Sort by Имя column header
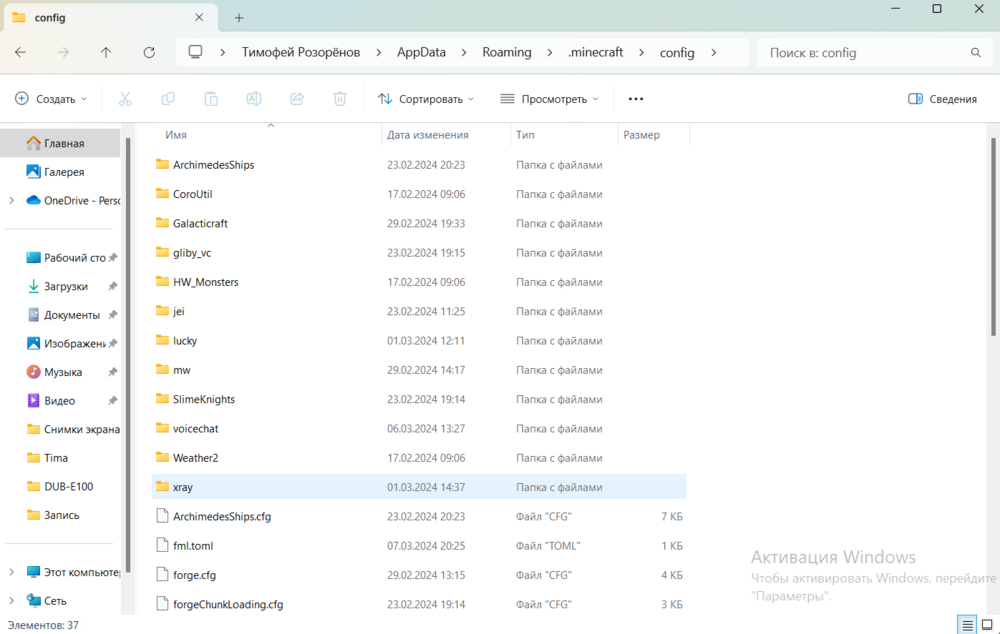This screenshot has height=634, width=1000. coord(175,135)
